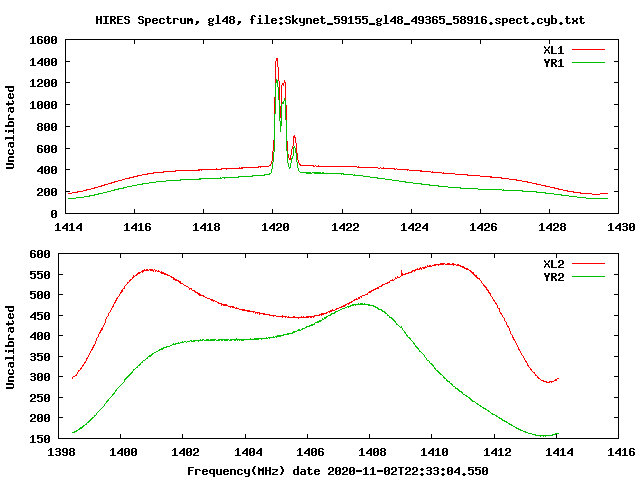Image resolution: width=640 pixels, height=480 pixels.
Task: Click the 1430 frequency tick label
Action: pyautogui.click(x=621, y=227)
